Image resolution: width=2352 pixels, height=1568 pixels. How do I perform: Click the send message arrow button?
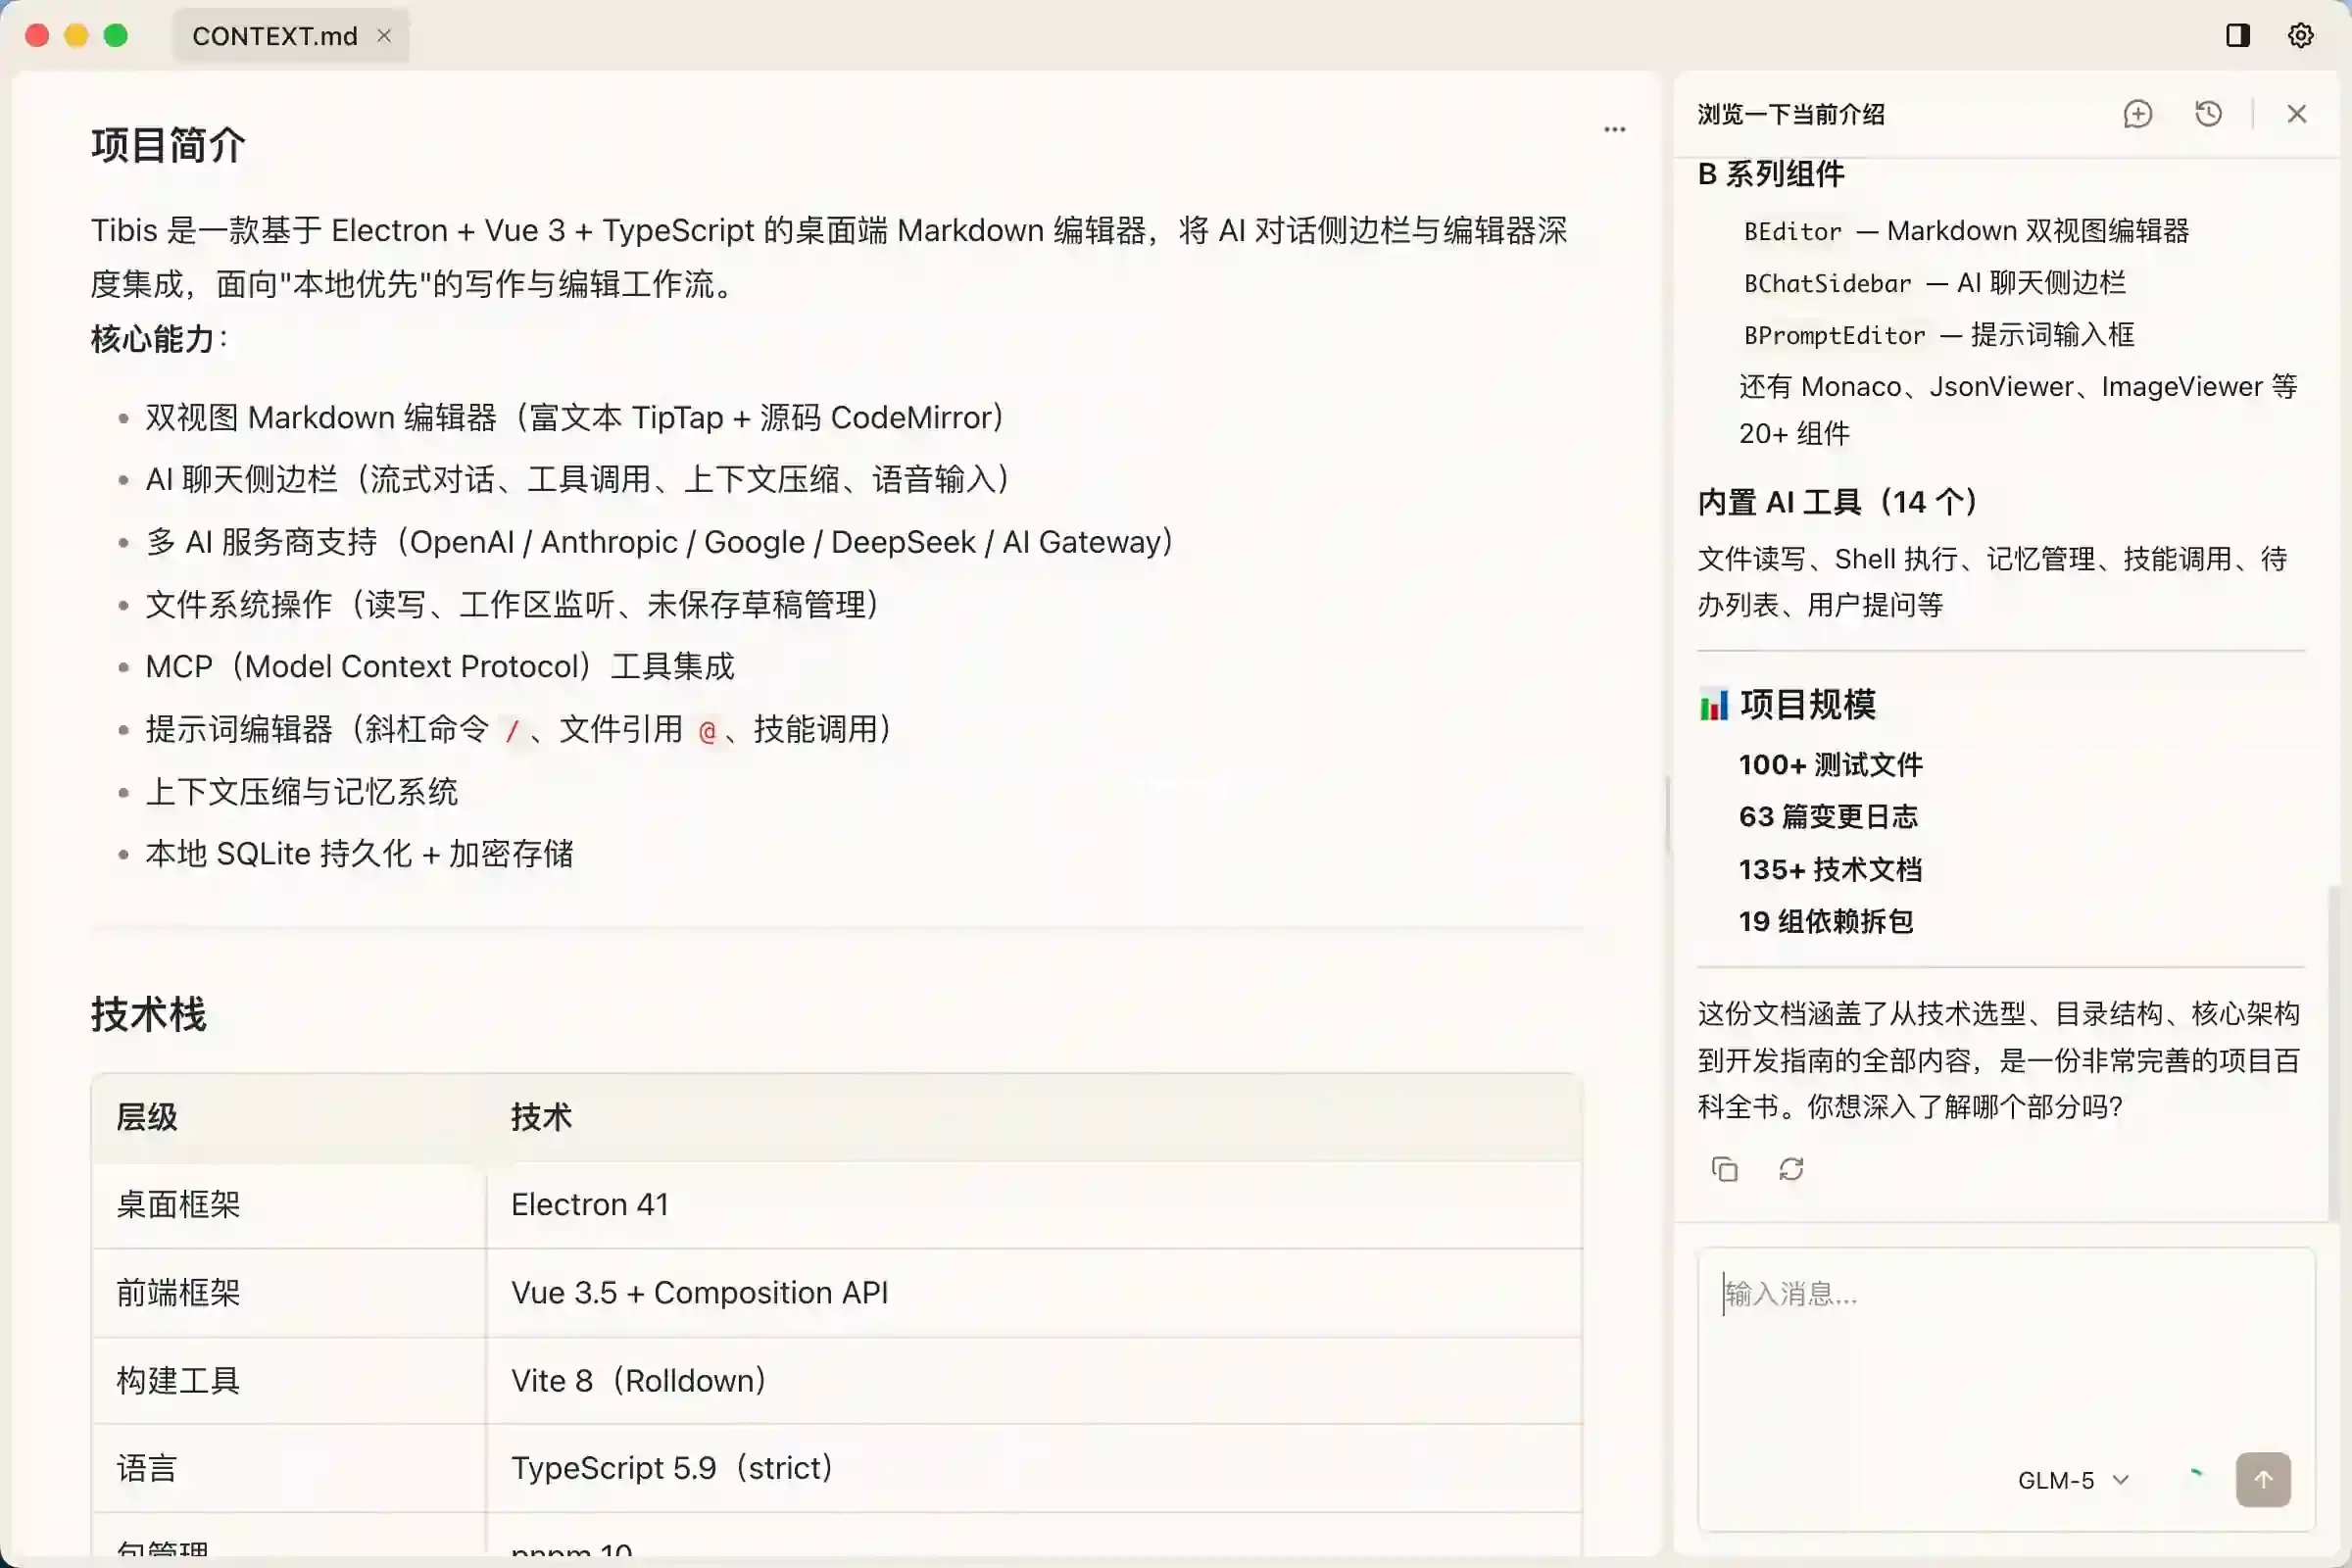2263,1480
